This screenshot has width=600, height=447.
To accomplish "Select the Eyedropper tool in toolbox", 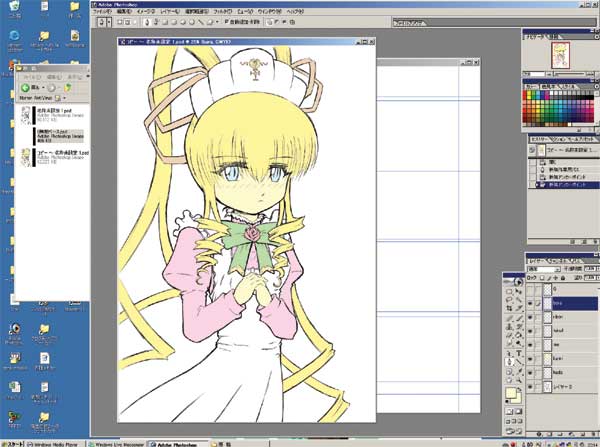I will click(x=518, y=372).
